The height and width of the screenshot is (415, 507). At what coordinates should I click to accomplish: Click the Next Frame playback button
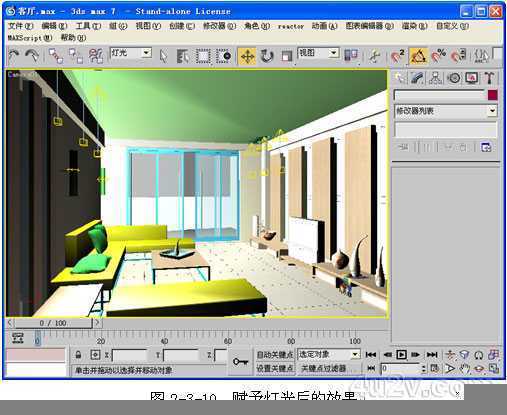coord(416,355)
